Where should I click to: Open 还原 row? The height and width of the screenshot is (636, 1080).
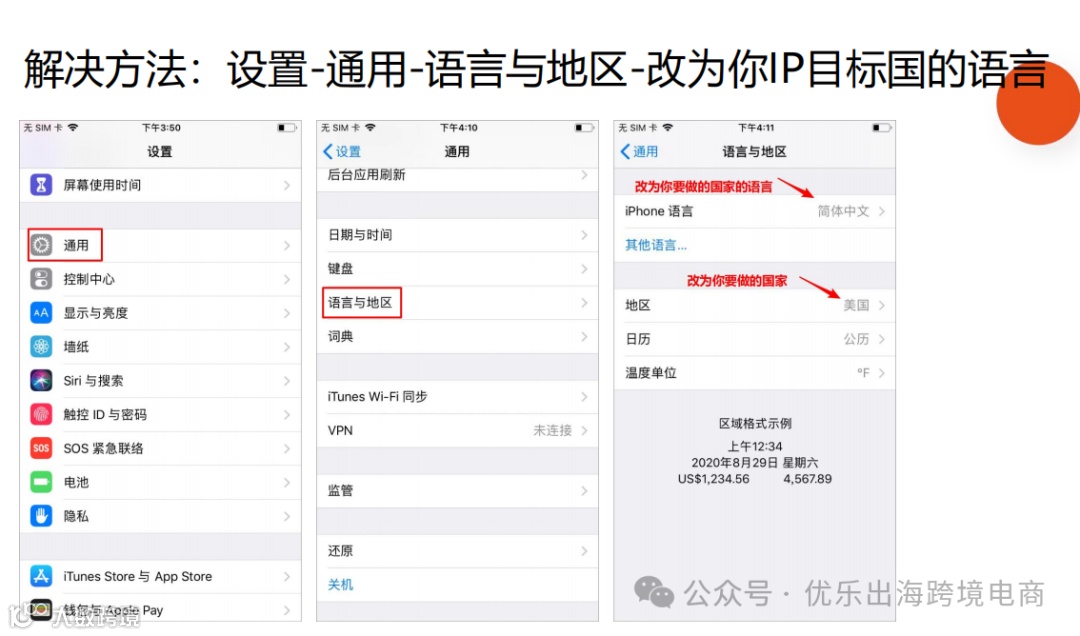(457, 551)
